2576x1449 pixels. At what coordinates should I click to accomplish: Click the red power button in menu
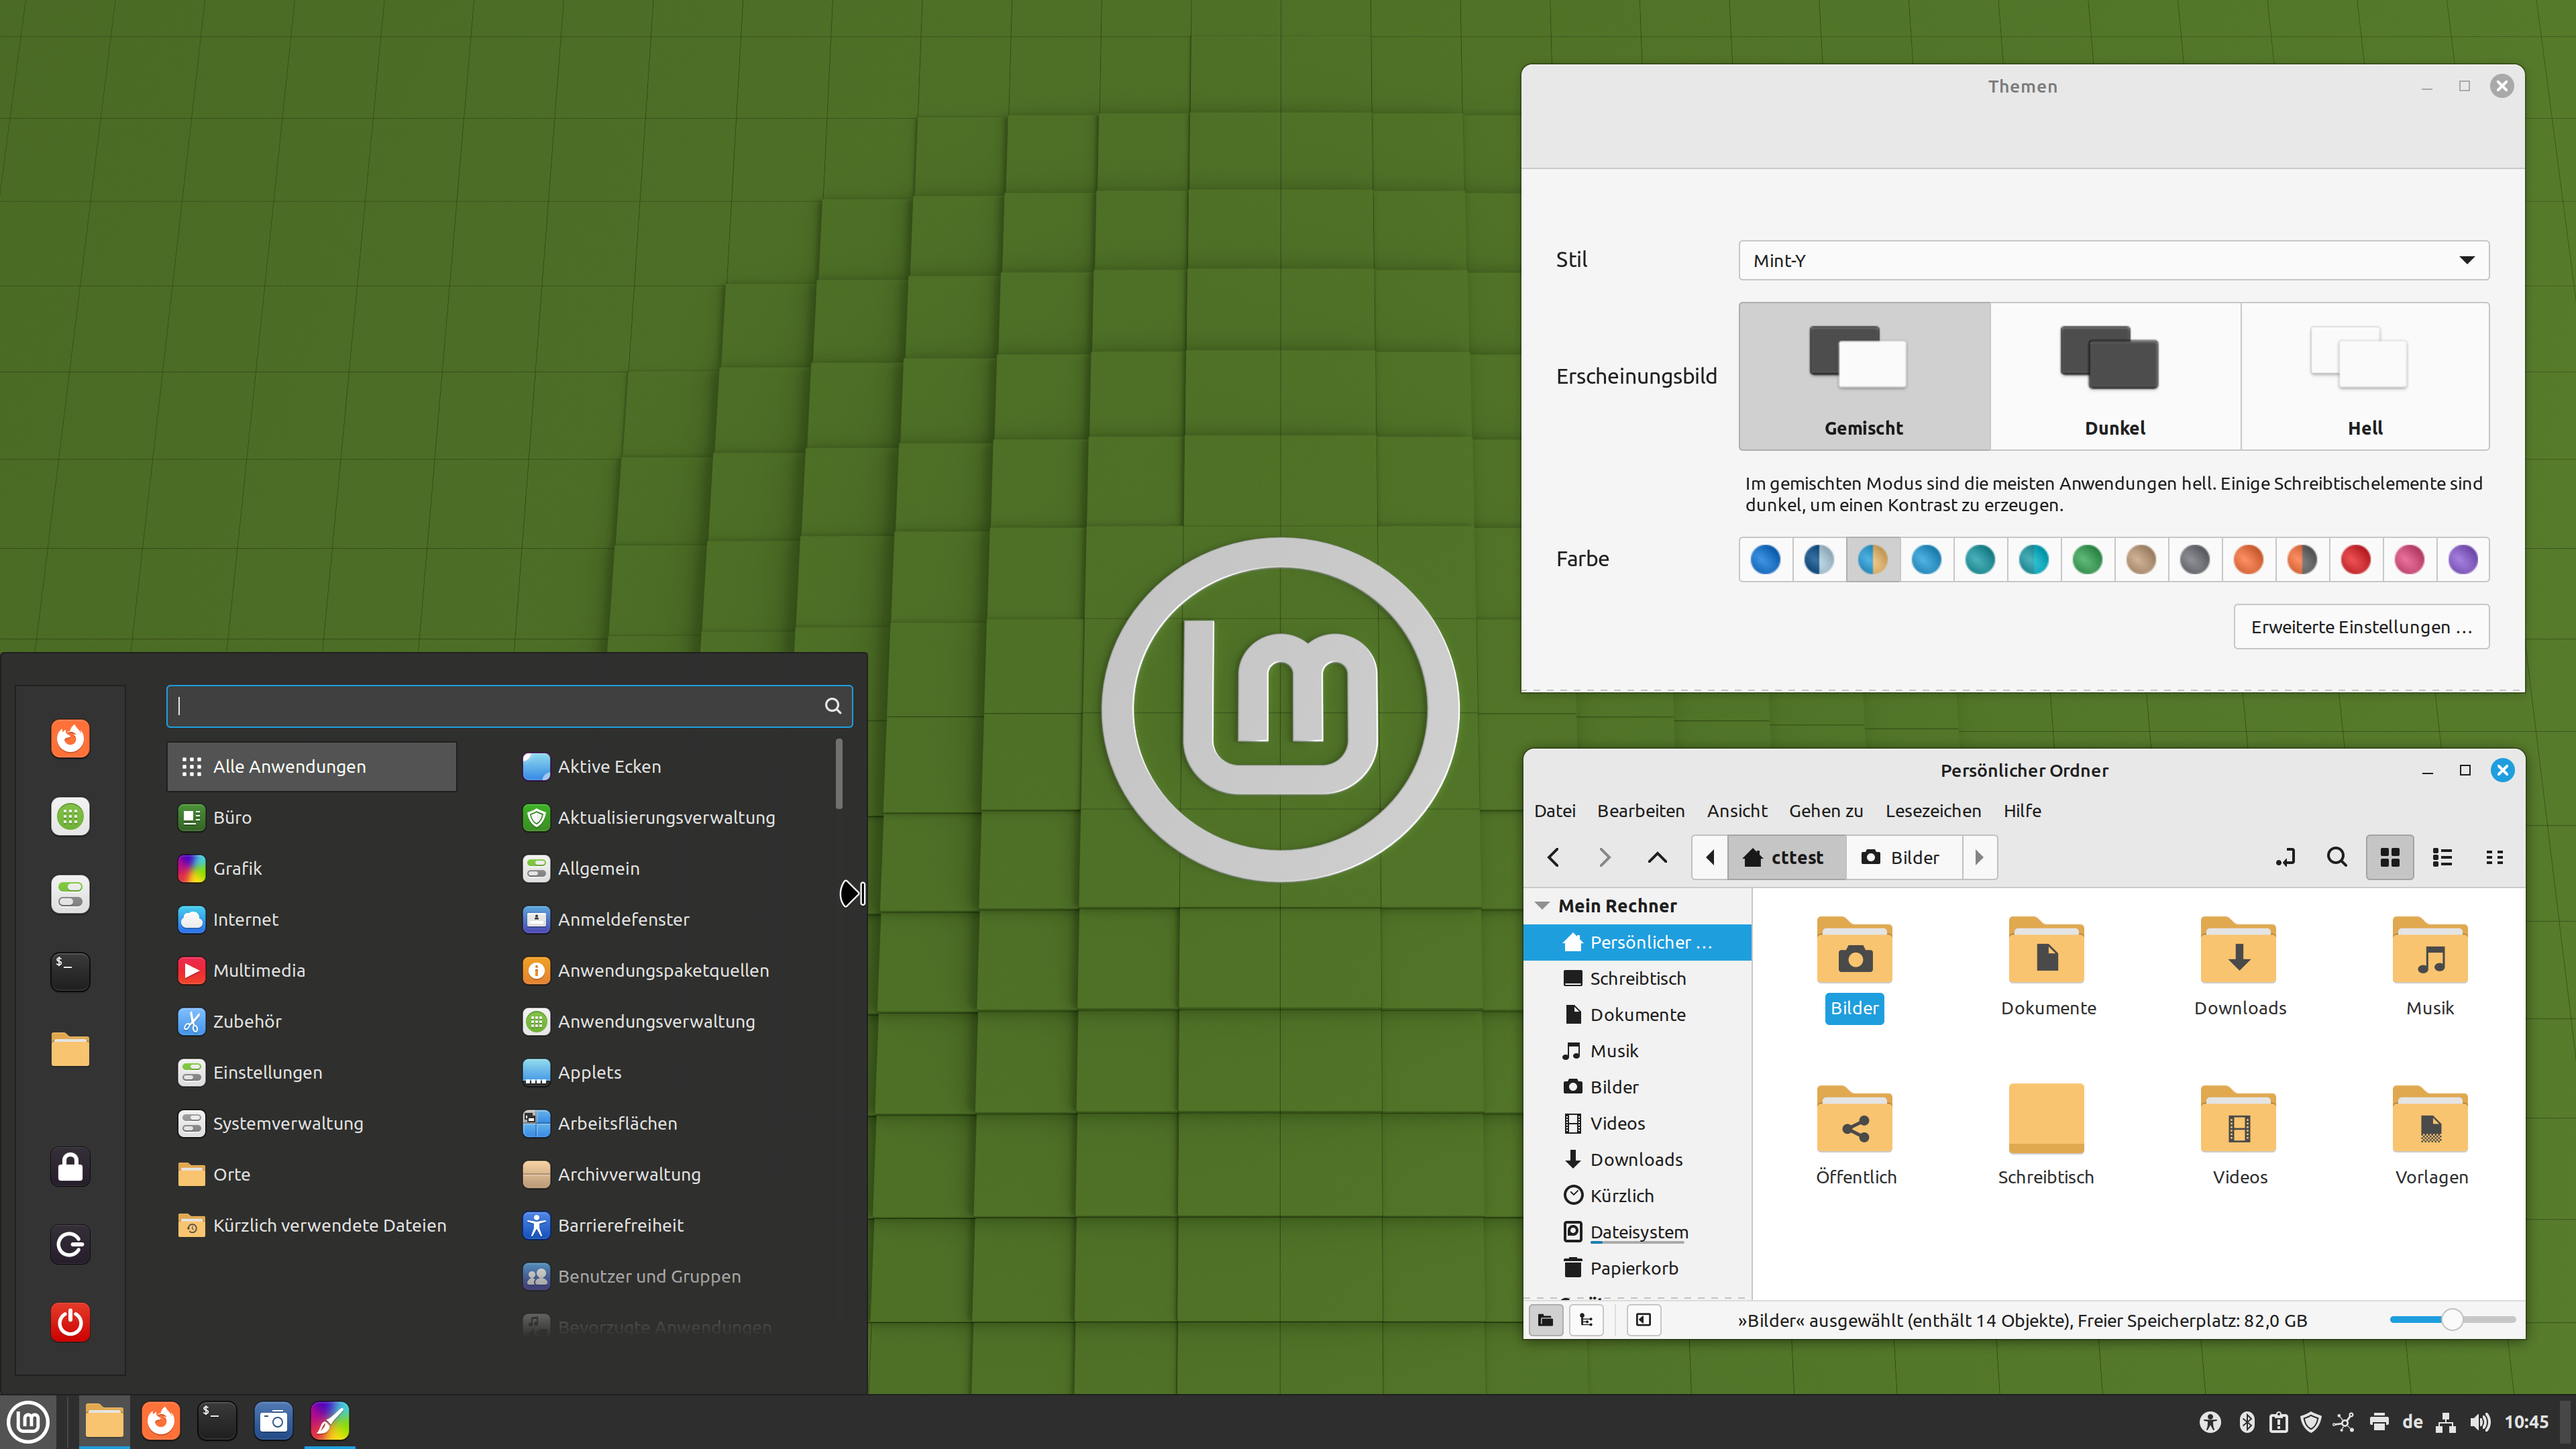click(70, 1322)
